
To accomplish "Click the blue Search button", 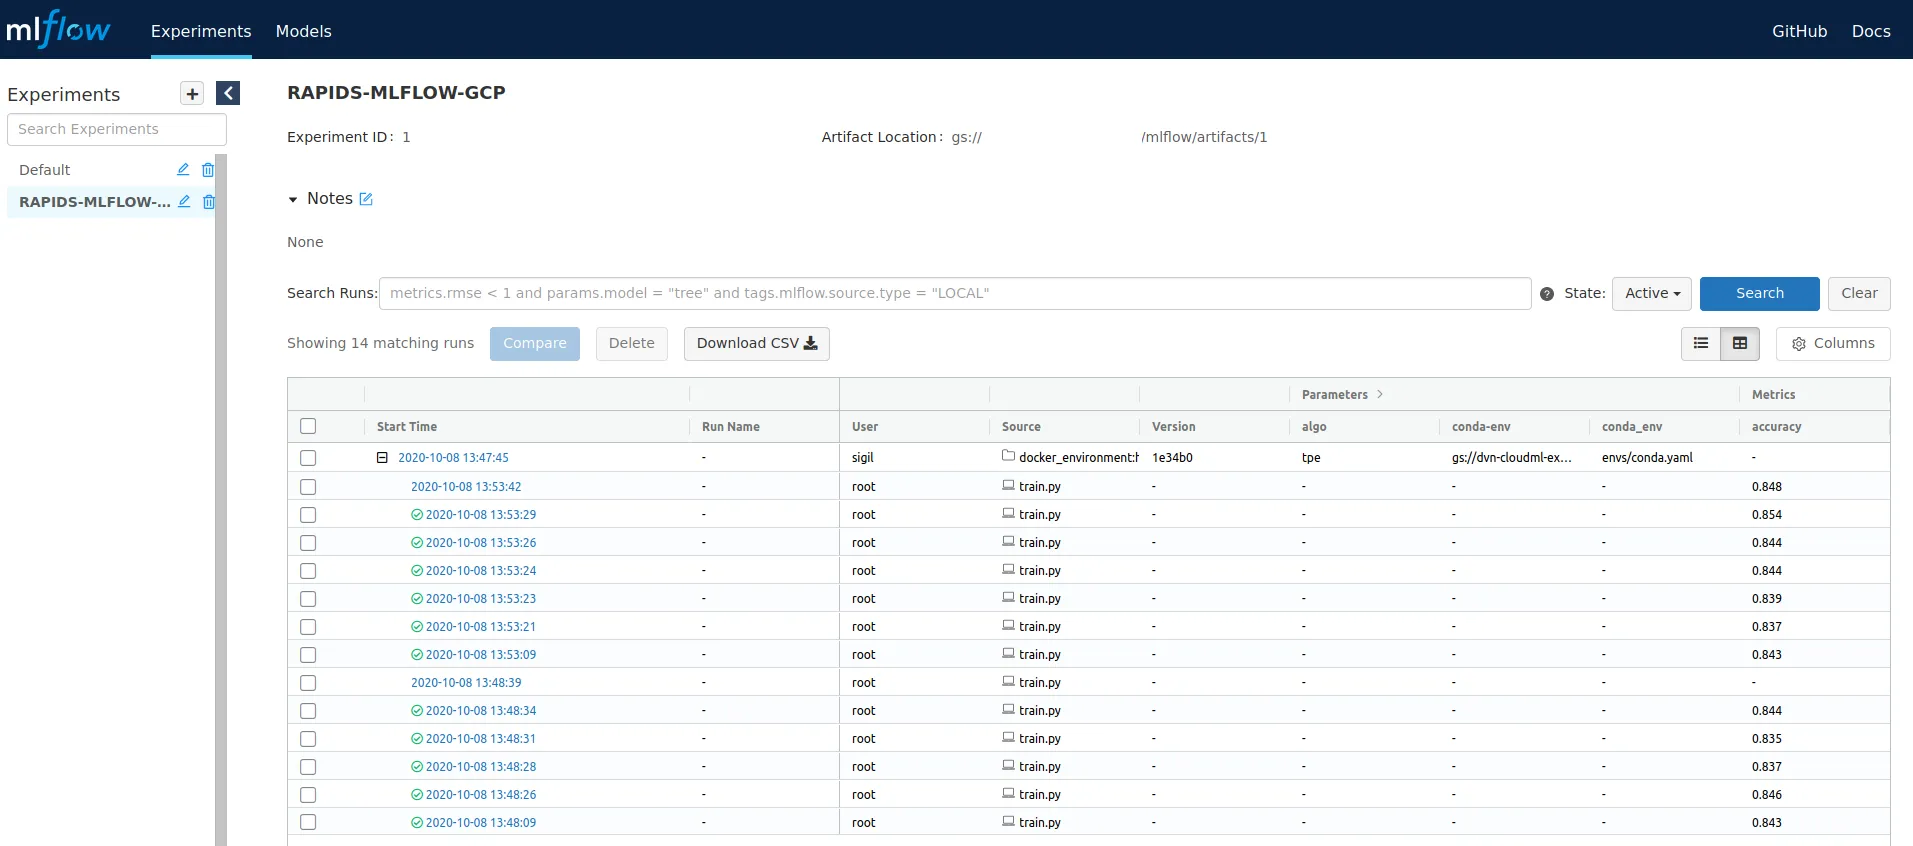I will pyautogui.click(x=1760, y=294).
